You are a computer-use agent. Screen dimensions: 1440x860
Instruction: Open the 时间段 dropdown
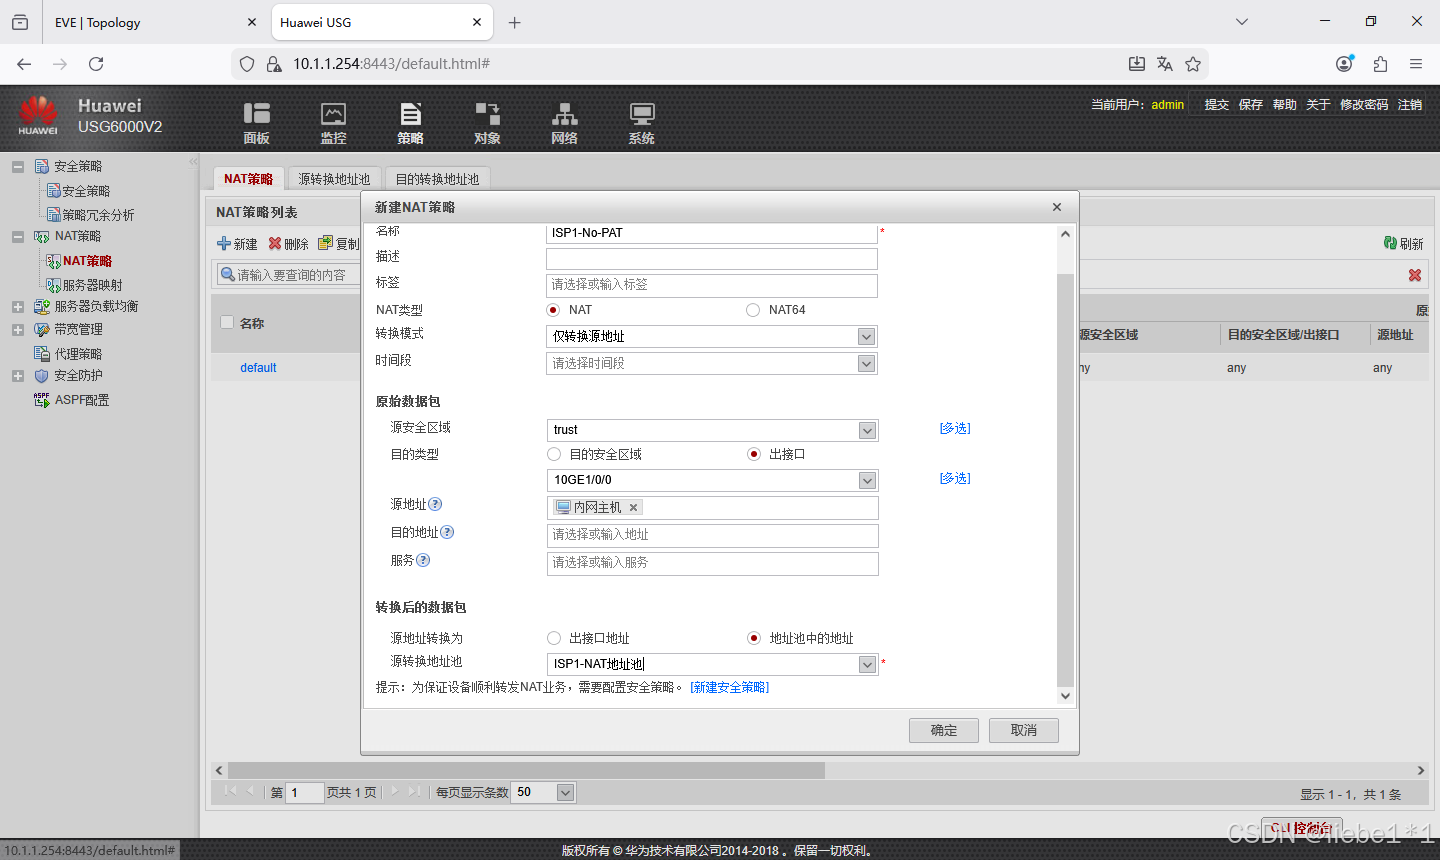tap(867, 364)
